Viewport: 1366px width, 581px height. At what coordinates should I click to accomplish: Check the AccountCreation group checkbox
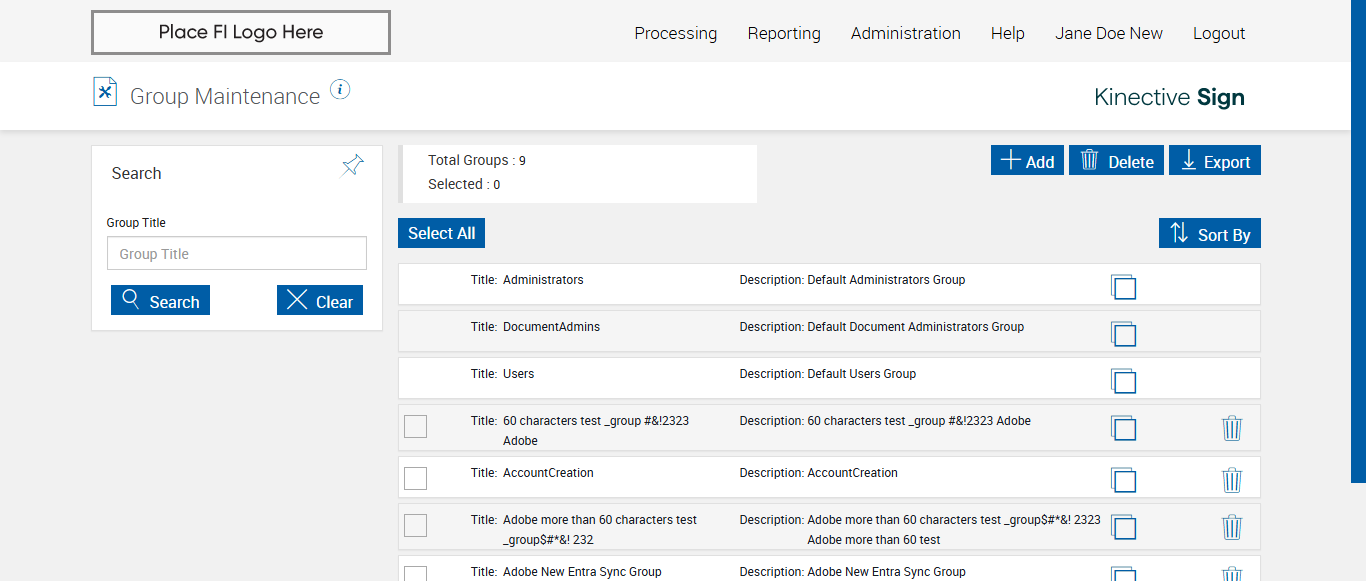pos(415,478)
